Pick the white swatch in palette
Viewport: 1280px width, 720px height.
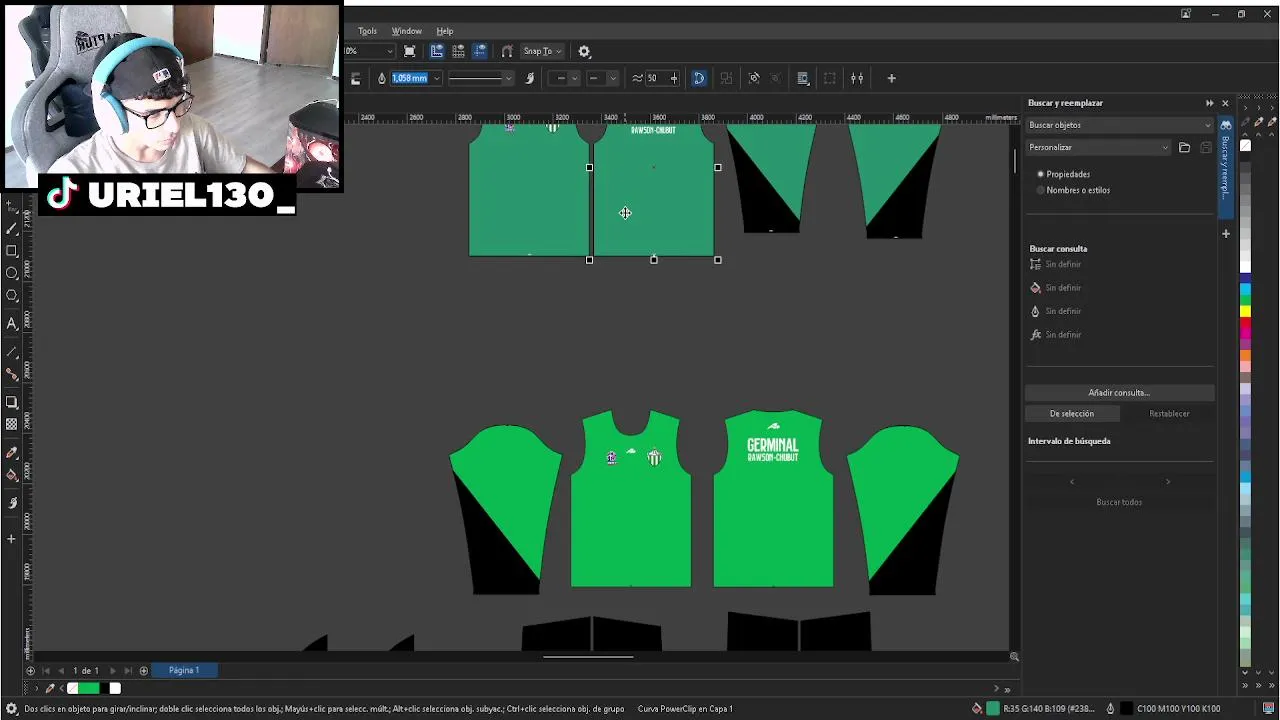point(1245,268)
